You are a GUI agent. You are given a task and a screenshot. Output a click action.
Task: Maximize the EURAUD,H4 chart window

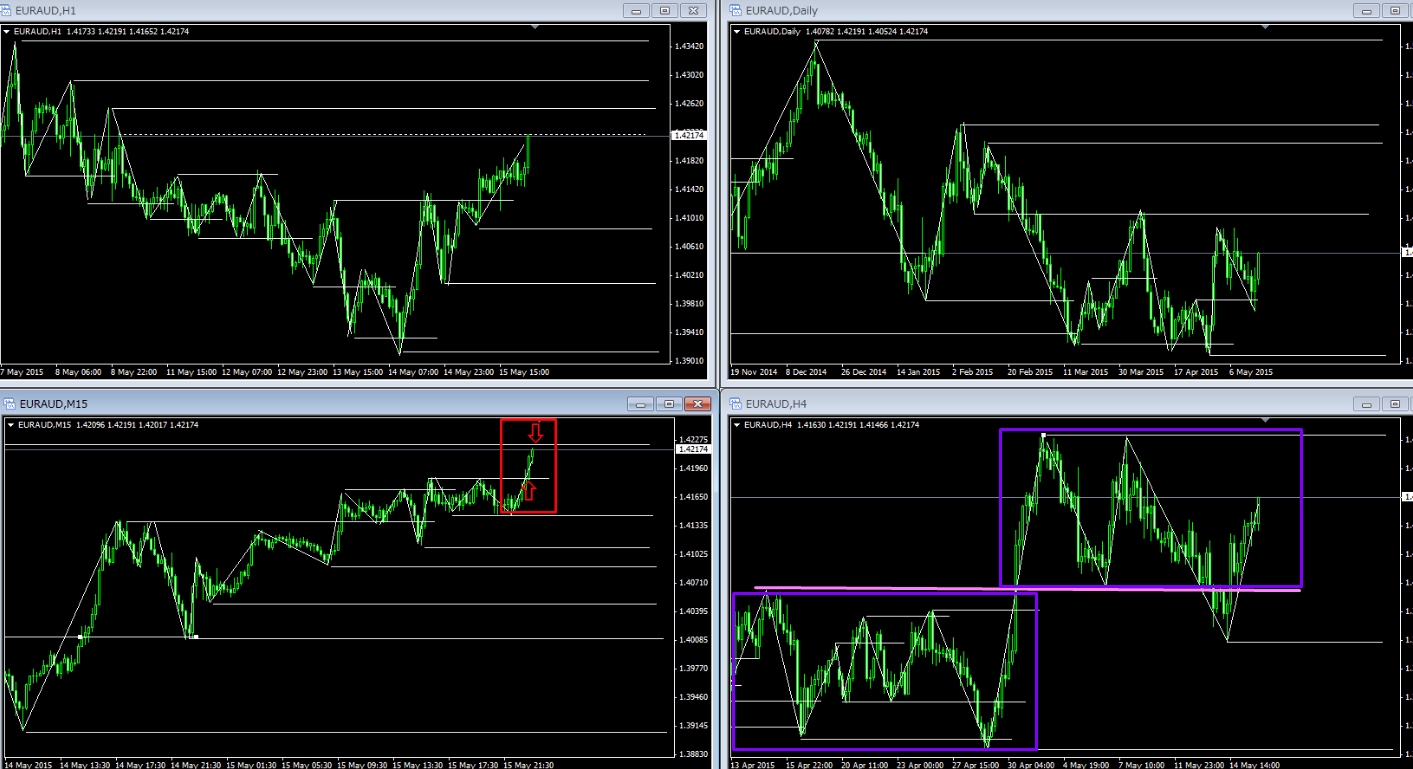click(x=1394, y=403)
